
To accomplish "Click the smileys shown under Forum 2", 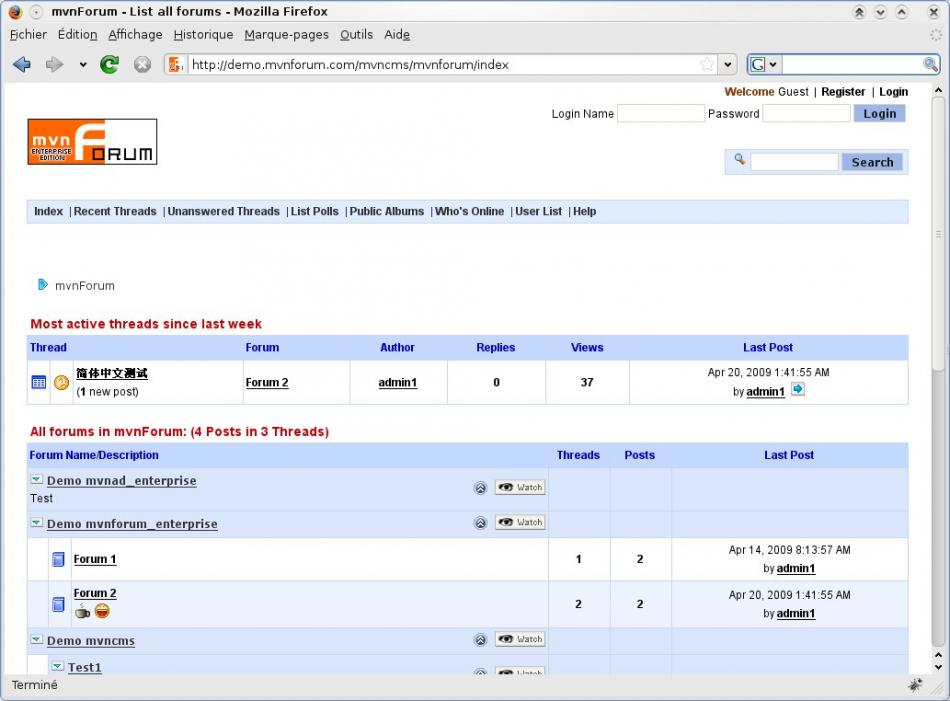I will (x=94, y=611).
